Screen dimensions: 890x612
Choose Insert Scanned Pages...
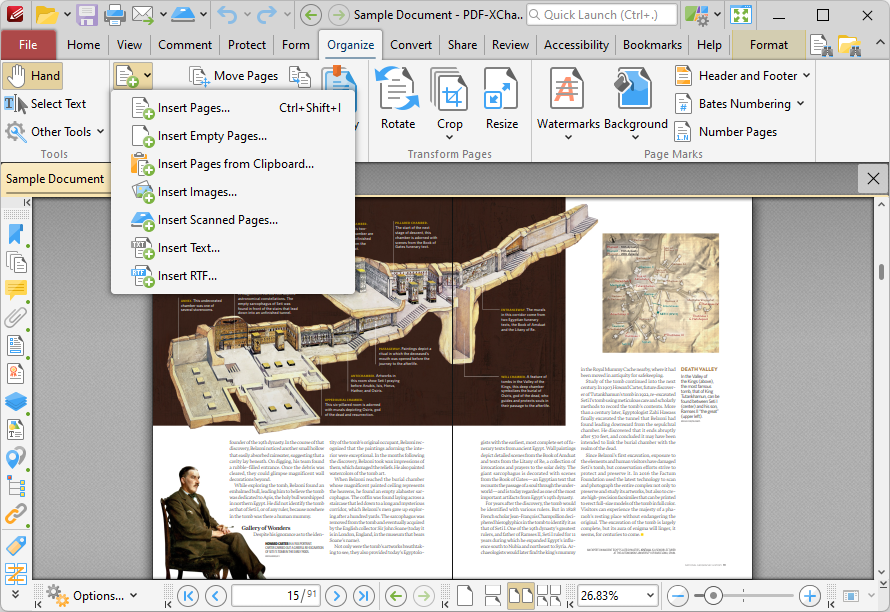[233, 220]
